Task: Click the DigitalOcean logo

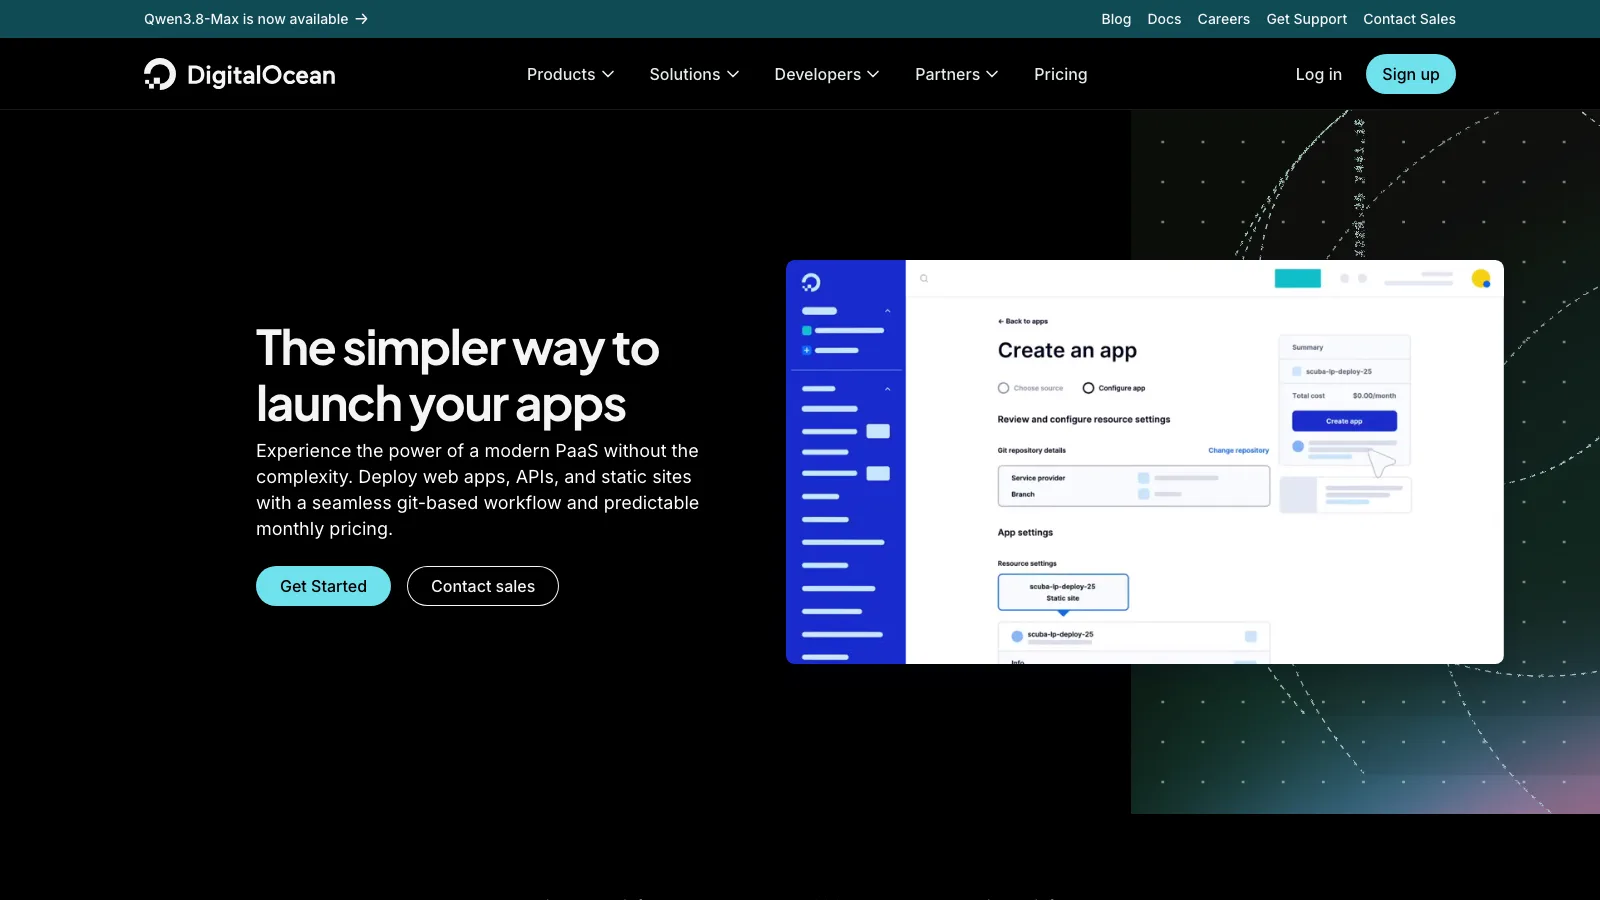Action: tap(240, 74)
